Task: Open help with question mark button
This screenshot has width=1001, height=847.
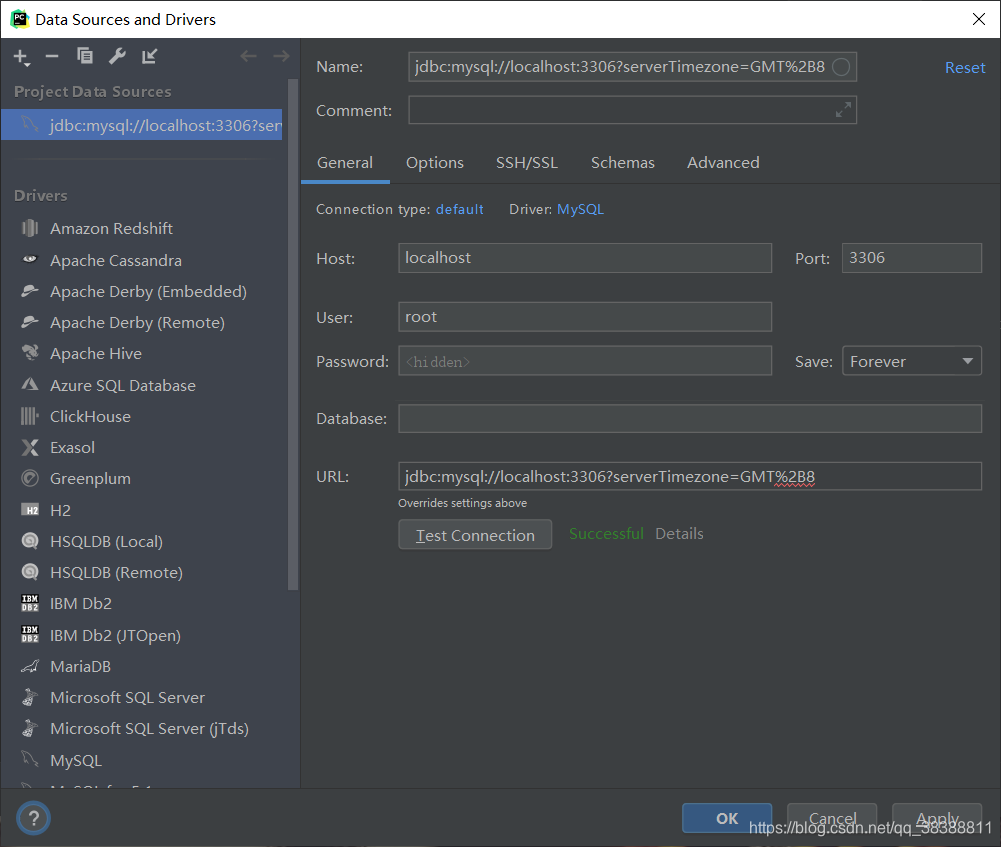Action: [x=33, y=818]
